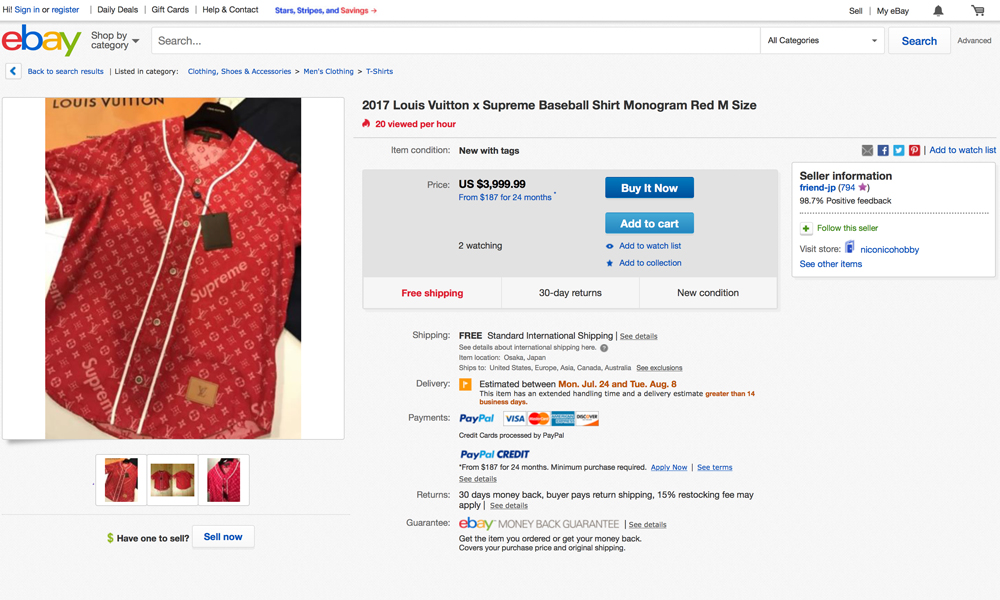Pin listing with Pinterest icon
The height and width of the screenshot is (600, 1000).
[x=914, y=150]
